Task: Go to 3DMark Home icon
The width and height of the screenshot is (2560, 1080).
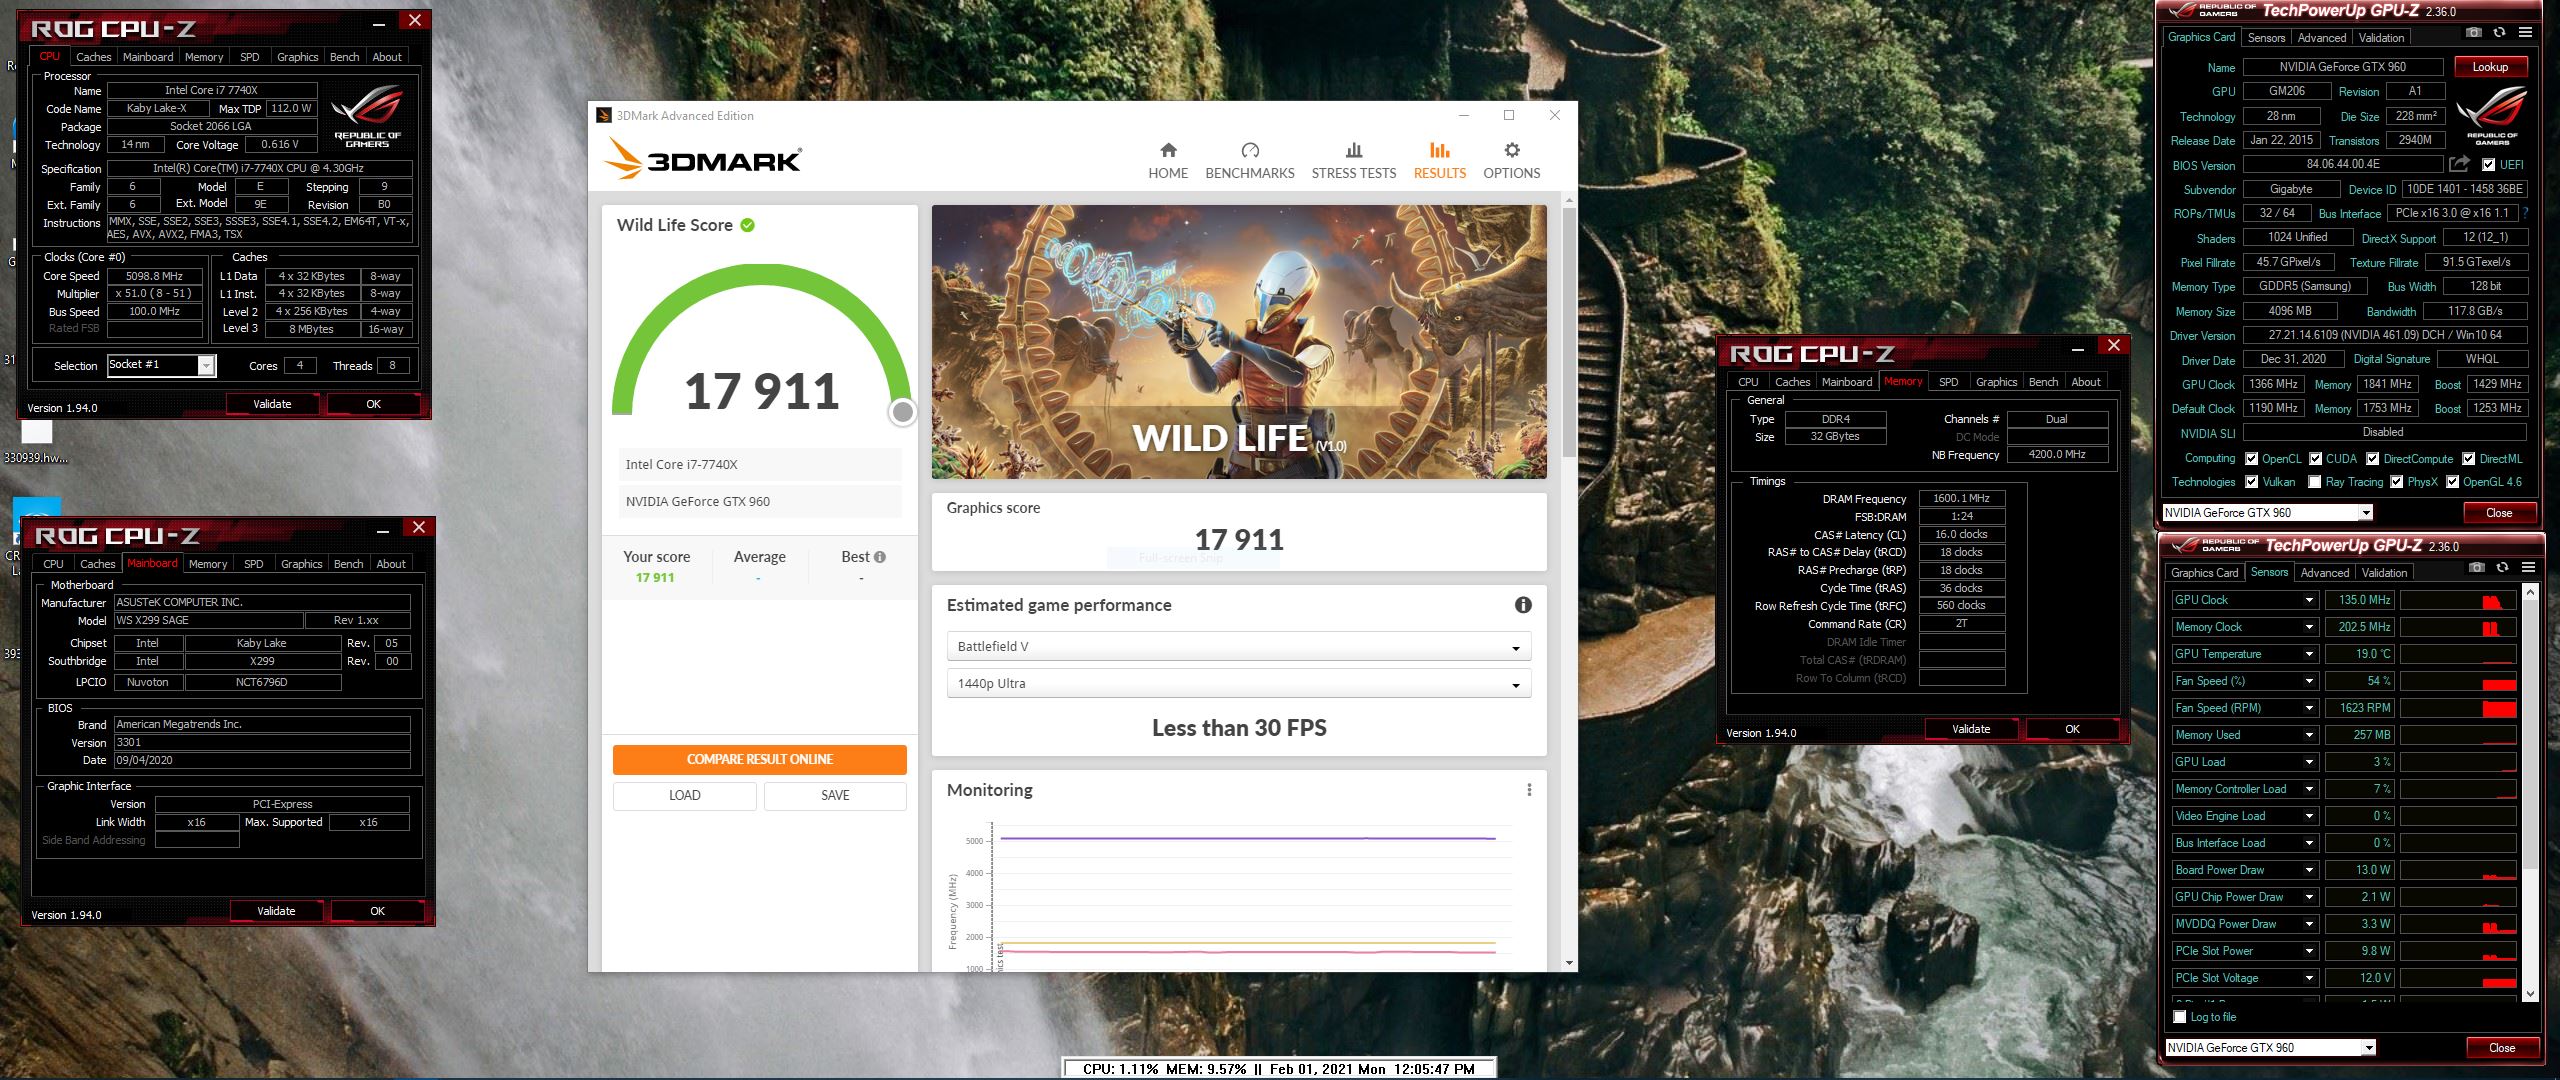Action: 1168,150
